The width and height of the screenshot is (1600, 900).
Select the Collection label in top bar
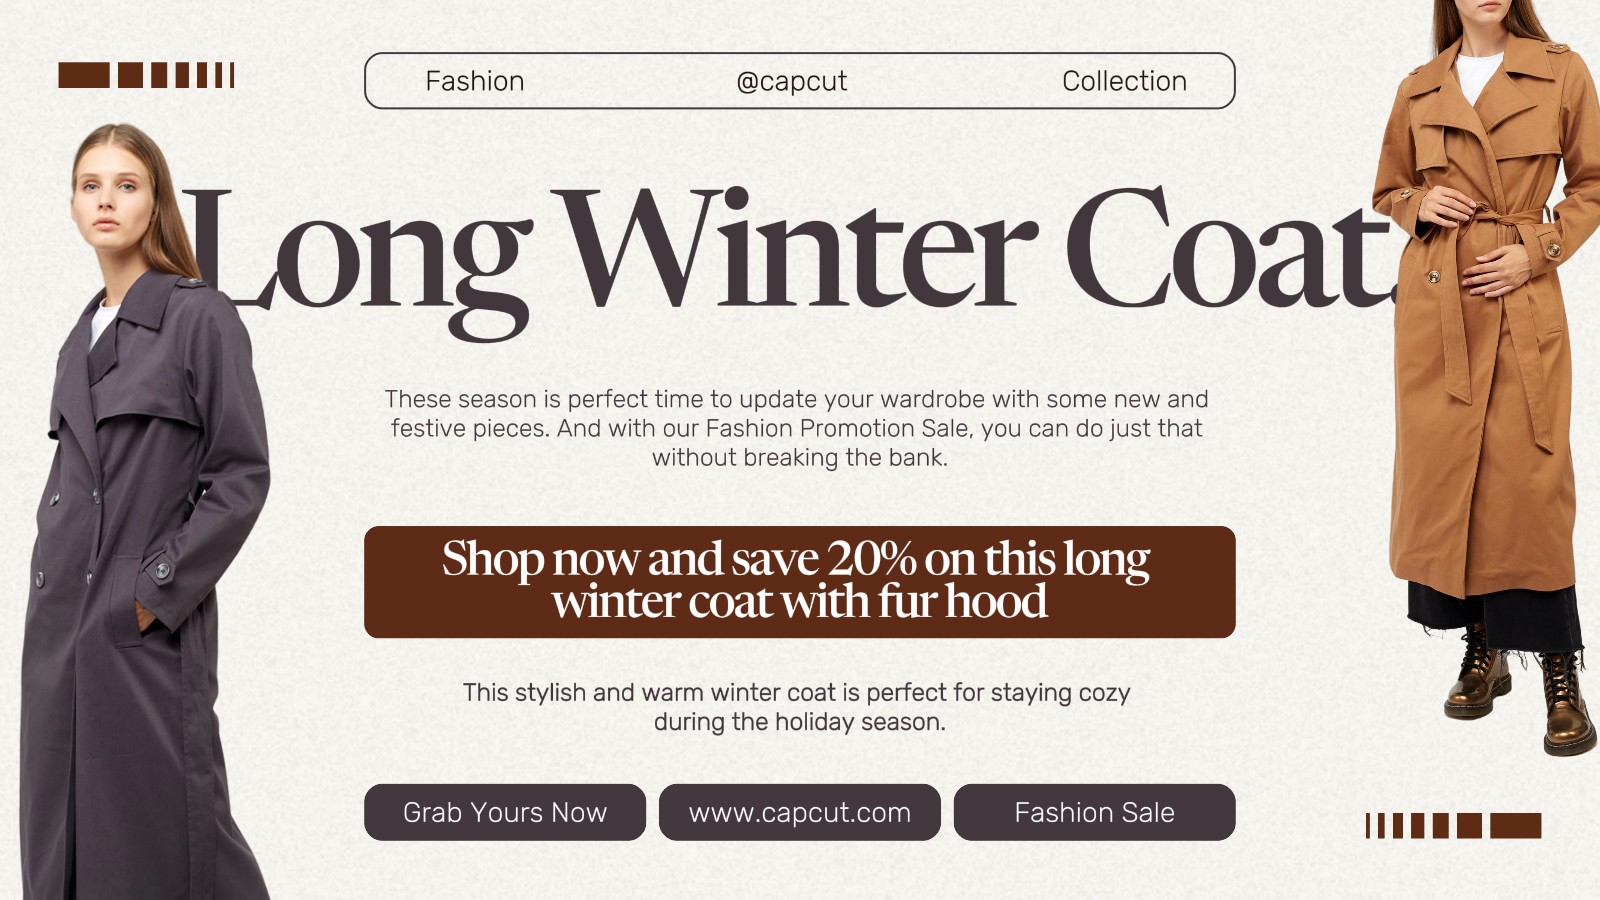coord(1124,81)
